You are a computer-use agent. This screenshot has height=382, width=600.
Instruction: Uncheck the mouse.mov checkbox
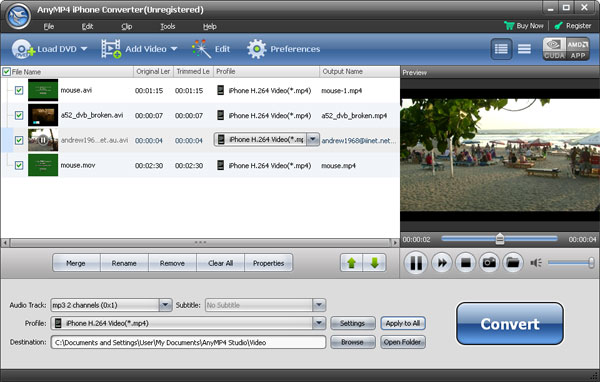pos(19,165)
